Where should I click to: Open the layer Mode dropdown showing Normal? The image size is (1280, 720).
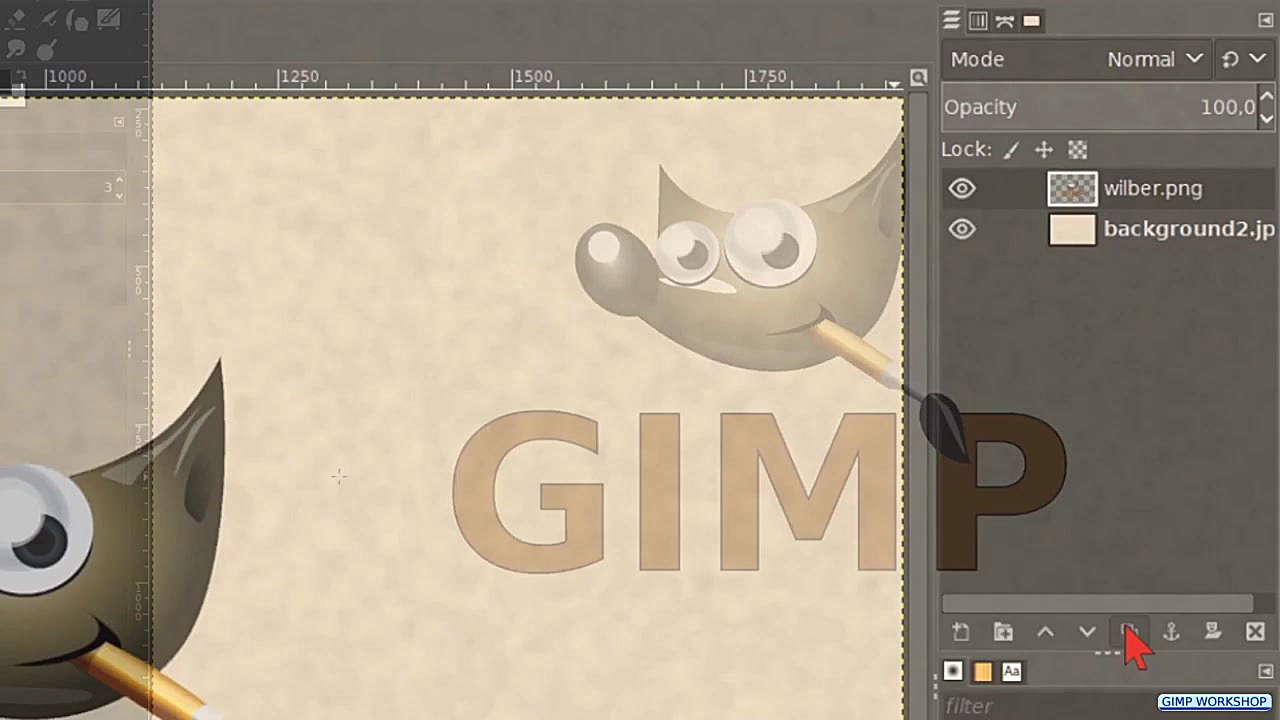click(1077, 59)
